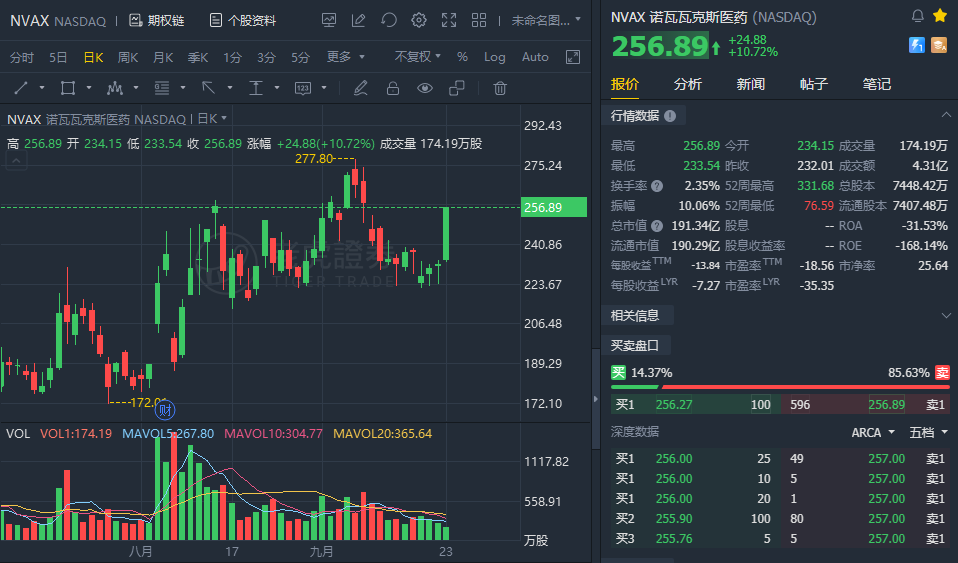Delete drawings with trash icon
The height and width of the screenshot is (563, 958).
coord(500,88)
